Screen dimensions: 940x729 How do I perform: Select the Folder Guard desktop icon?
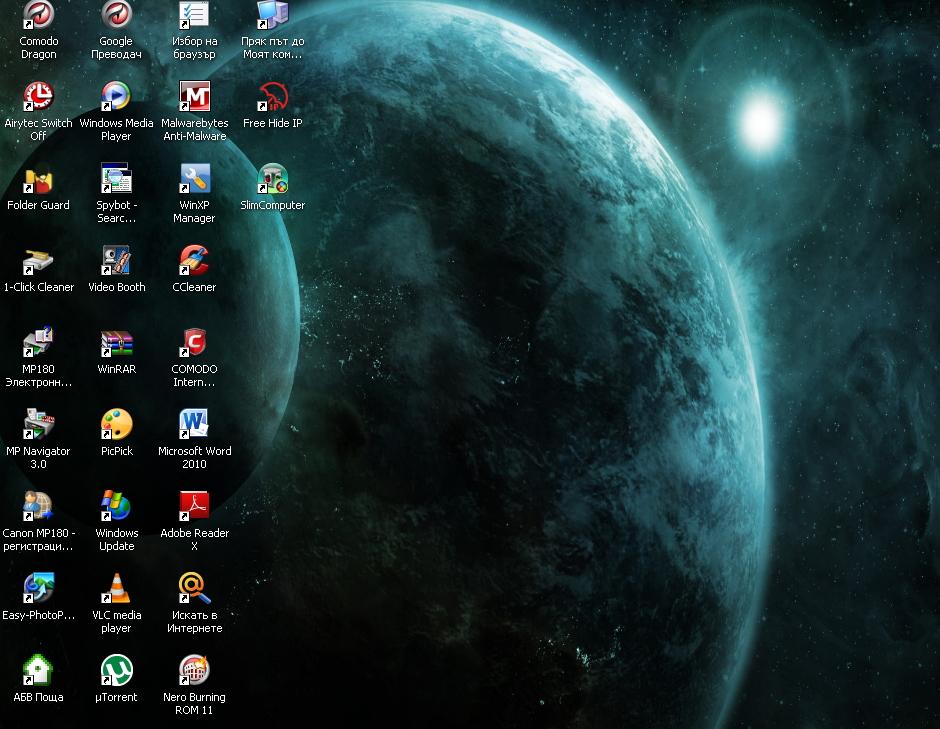coord(39,179)
